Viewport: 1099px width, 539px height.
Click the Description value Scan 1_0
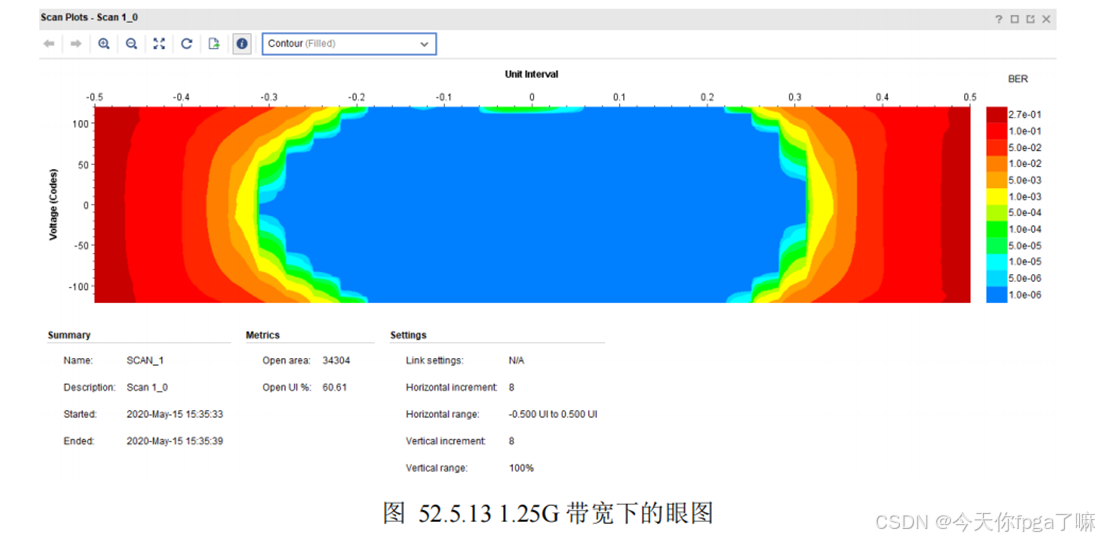click(x=146, y=387)
